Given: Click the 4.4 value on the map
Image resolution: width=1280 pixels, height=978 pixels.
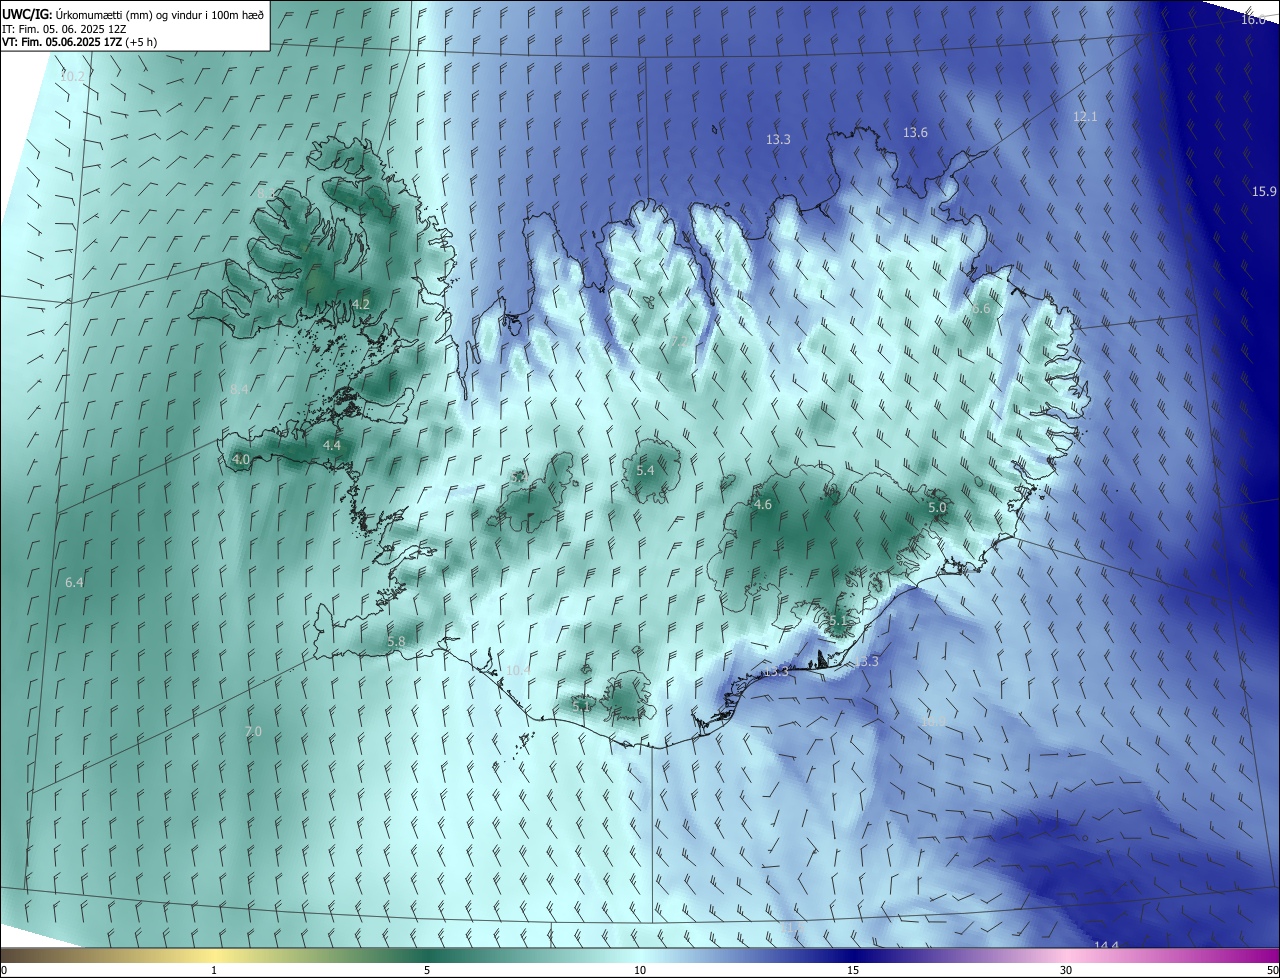Looking at the screenshot, I should coord(332,445).
